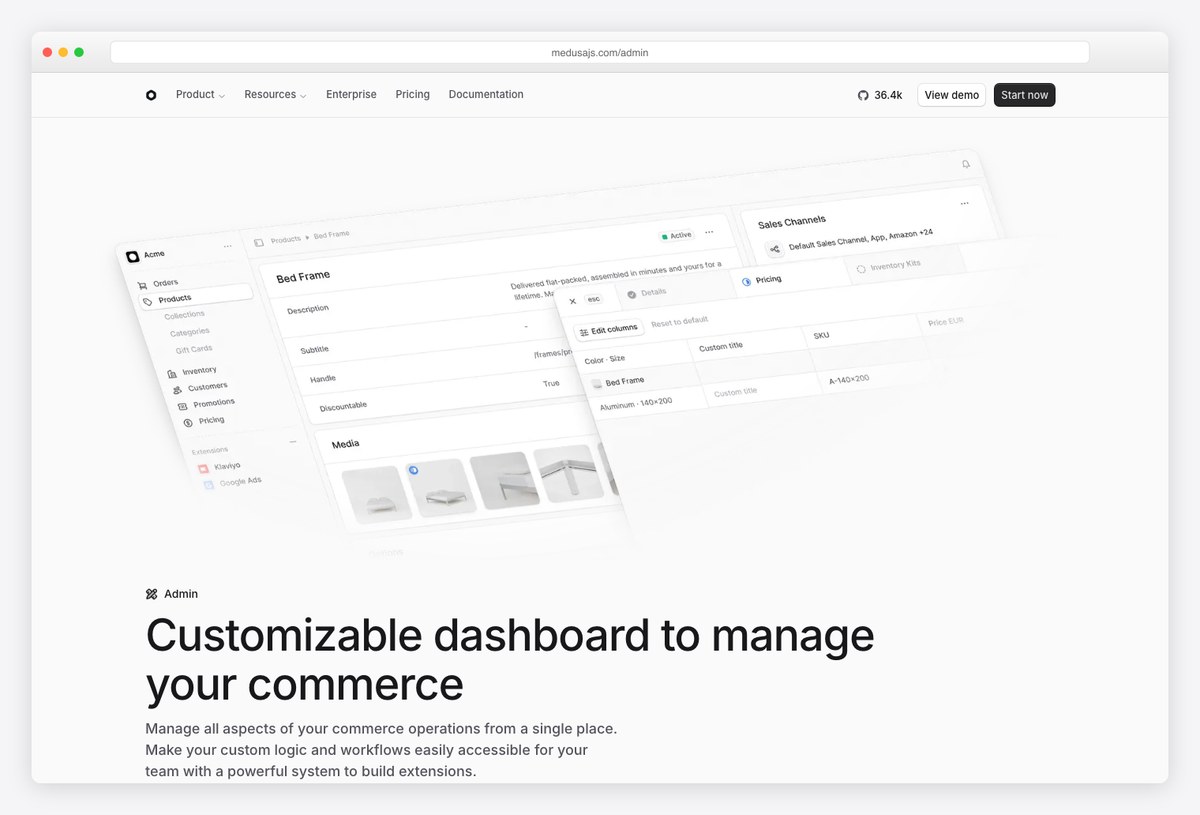The width and height of the screenshot is (1200, 815).
Task: Click the Price EUR column header
Action: point(946,322)
